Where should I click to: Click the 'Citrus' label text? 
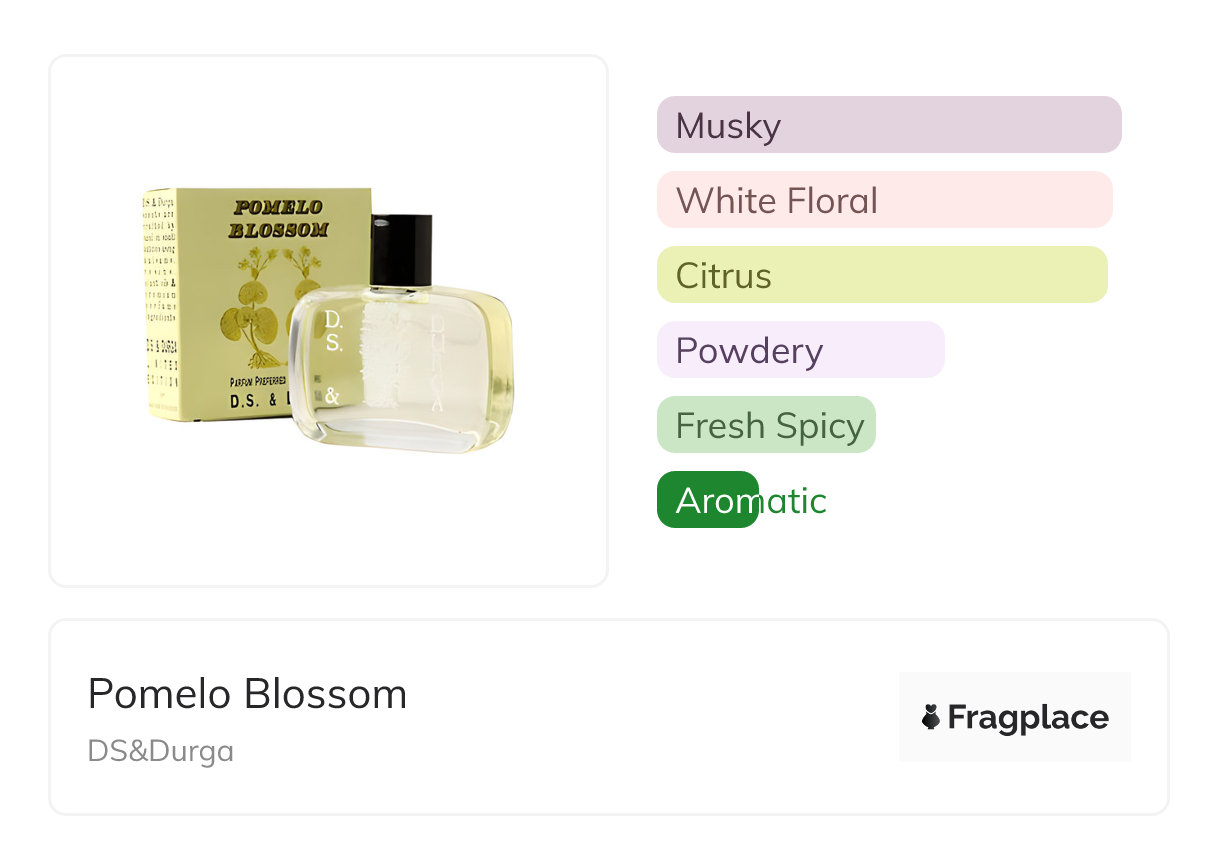pos(723,276)
